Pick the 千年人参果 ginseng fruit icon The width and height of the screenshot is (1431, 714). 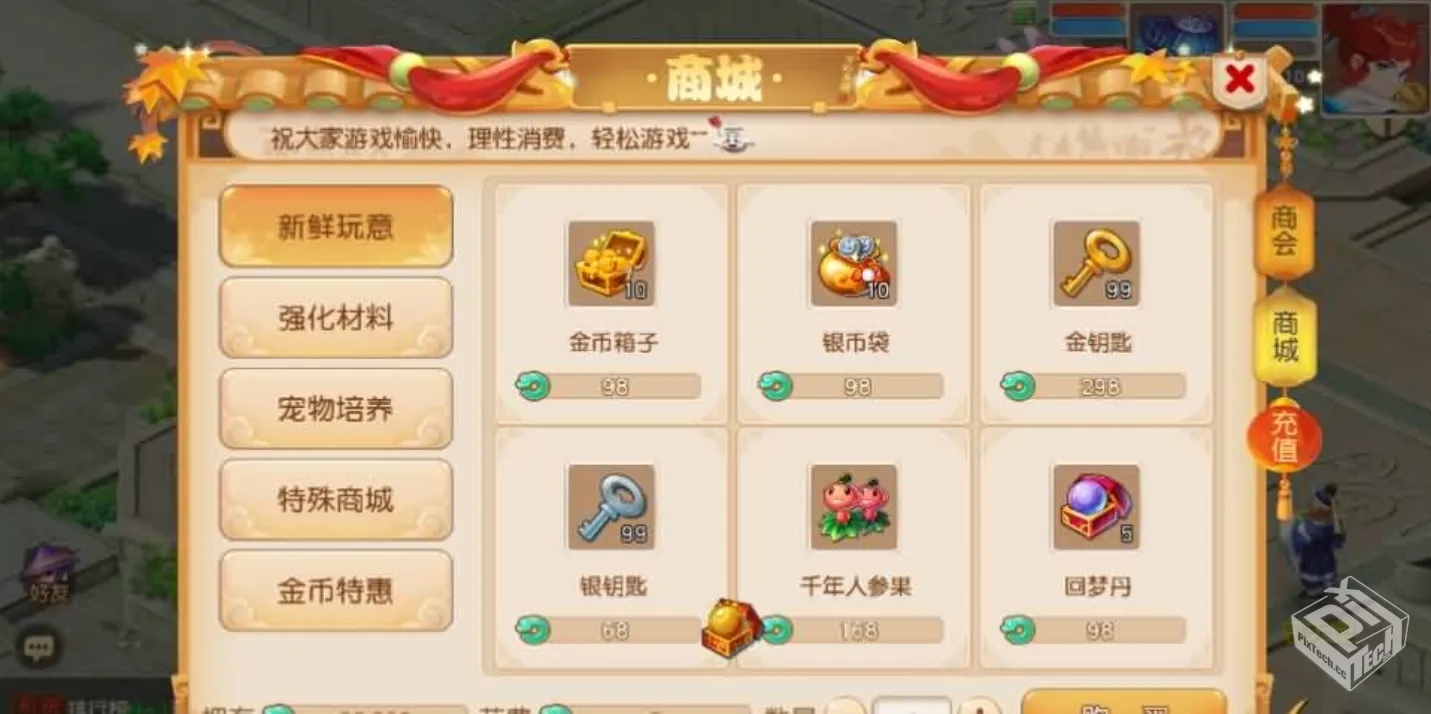pyautogui.click(x=853, y=507)
